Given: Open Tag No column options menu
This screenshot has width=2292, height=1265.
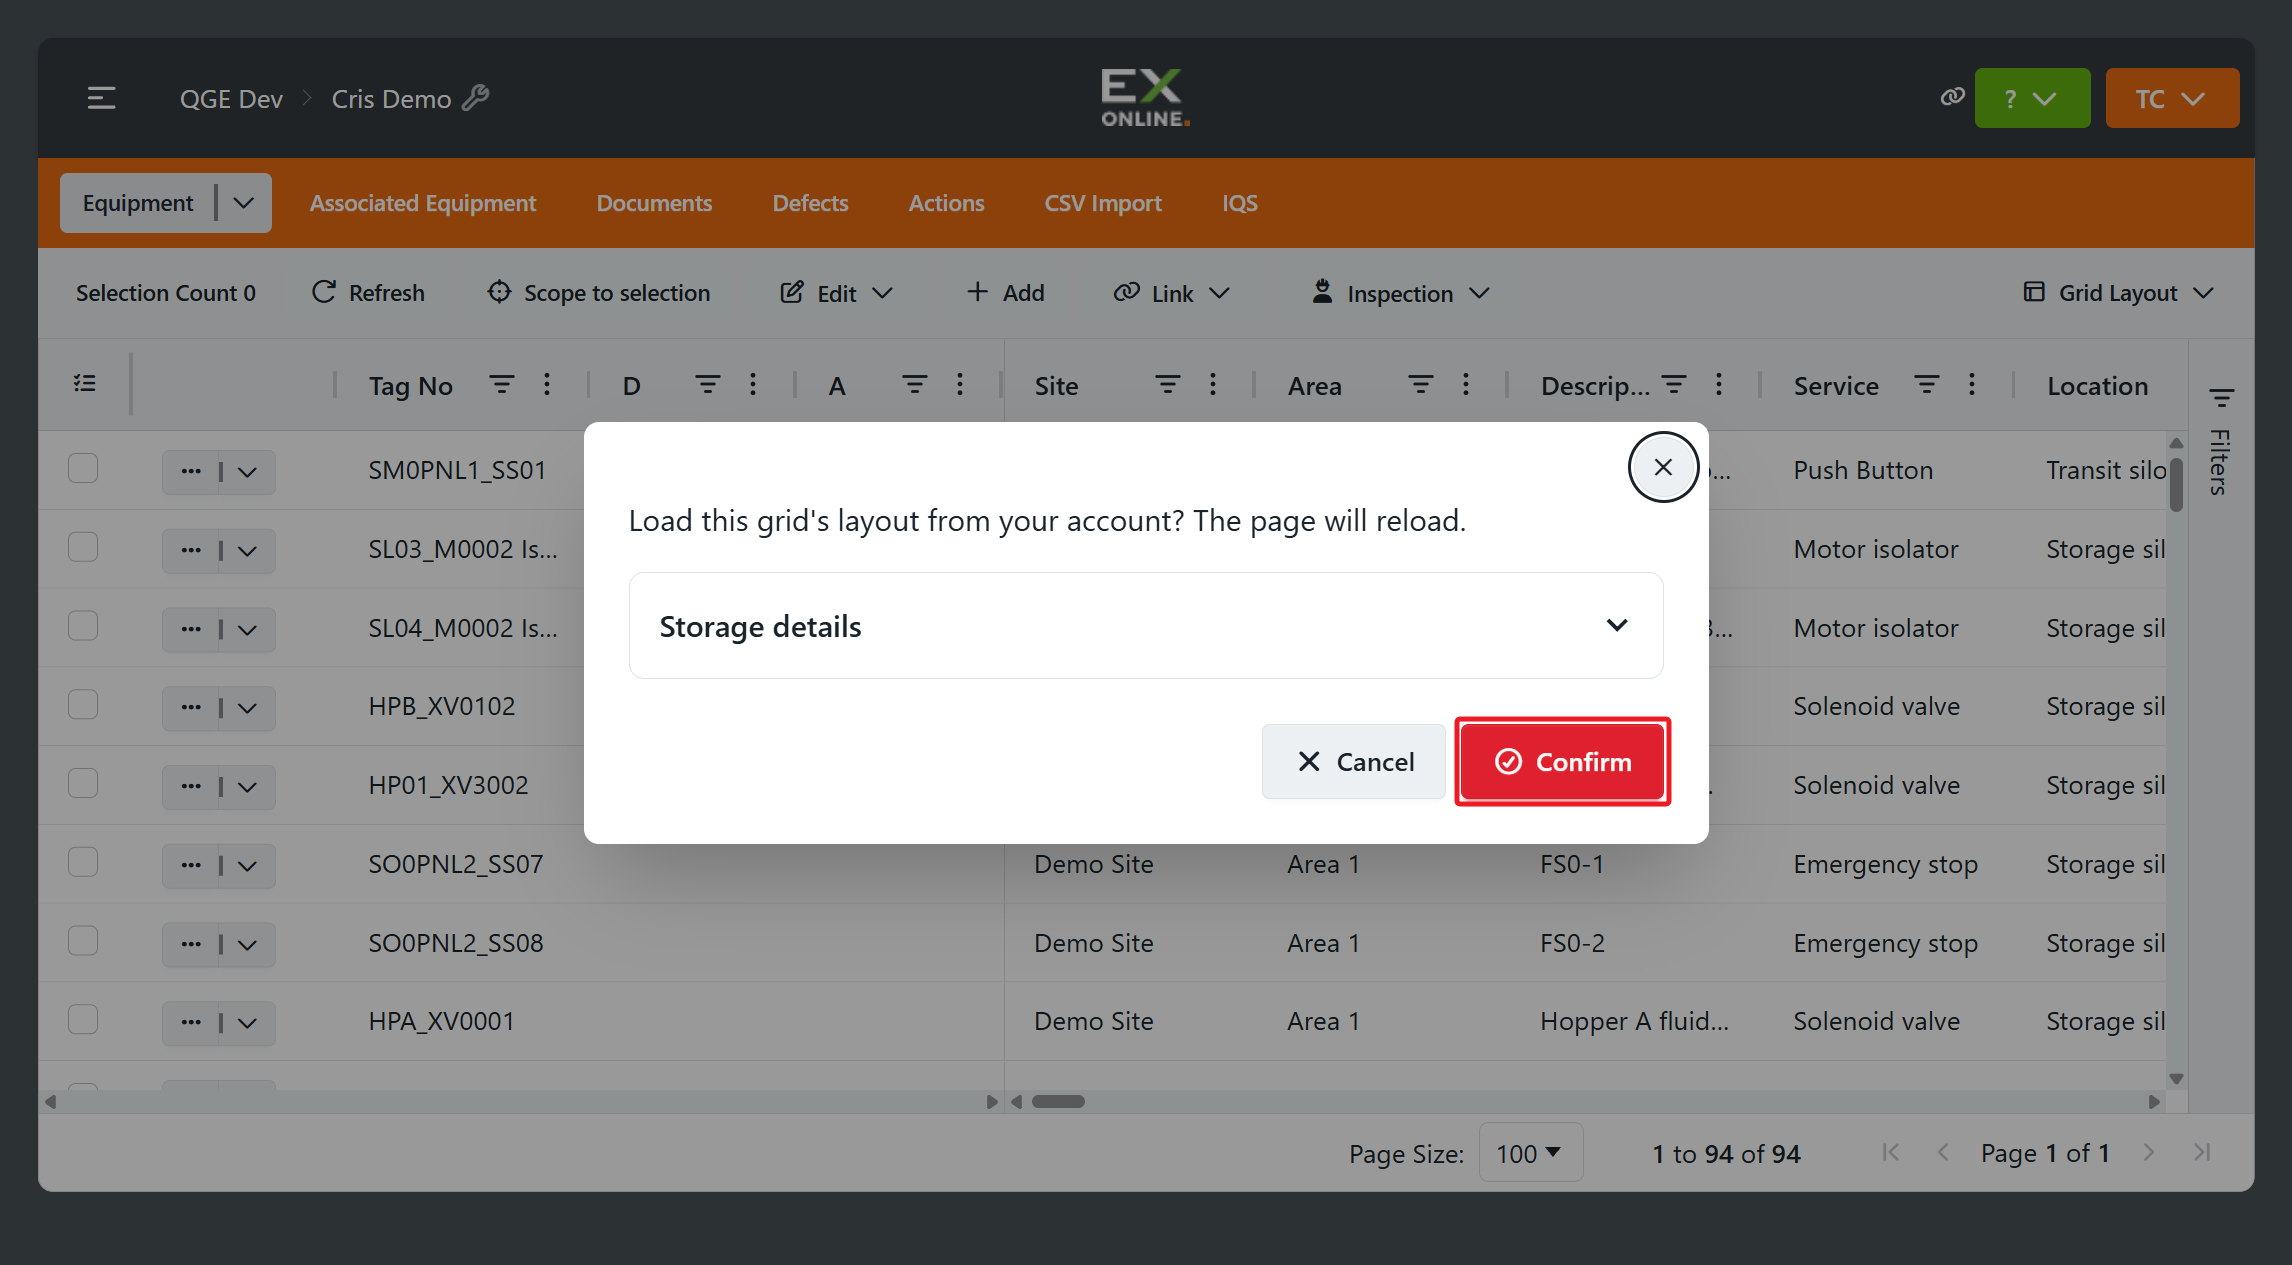Looking at the screenshot, I should 547,384.
